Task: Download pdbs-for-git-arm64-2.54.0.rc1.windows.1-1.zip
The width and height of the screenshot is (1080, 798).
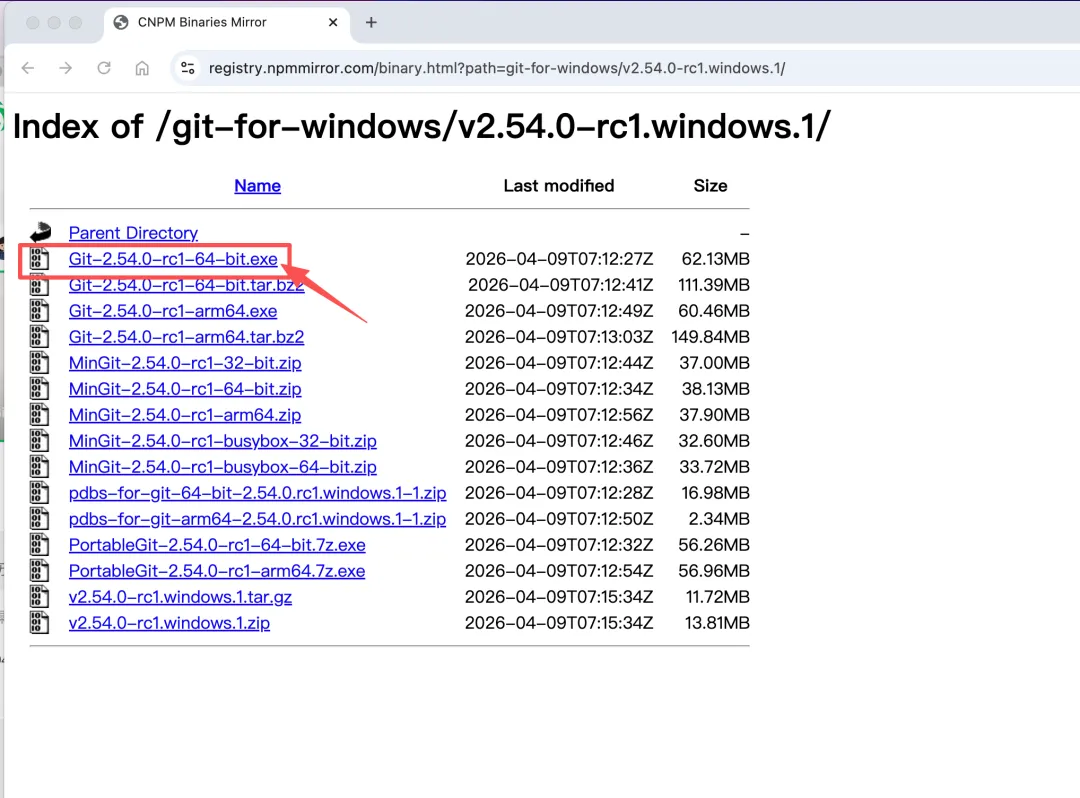Action: coord(258,519)
